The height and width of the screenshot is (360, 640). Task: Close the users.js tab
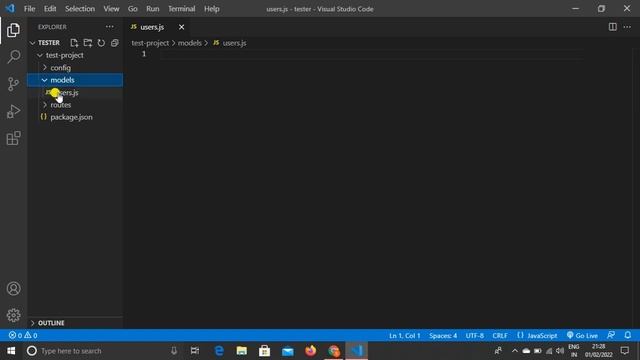pyautogui.click(x=181, y=27)
